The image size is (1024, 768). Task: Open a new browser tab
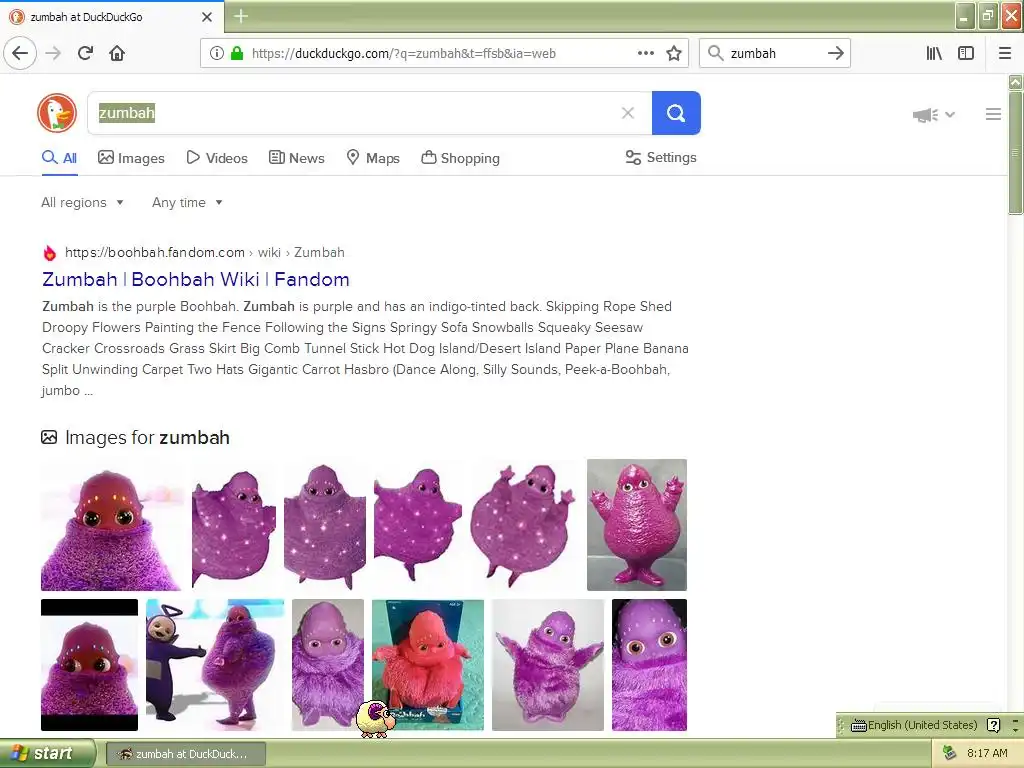coord(241,16)
